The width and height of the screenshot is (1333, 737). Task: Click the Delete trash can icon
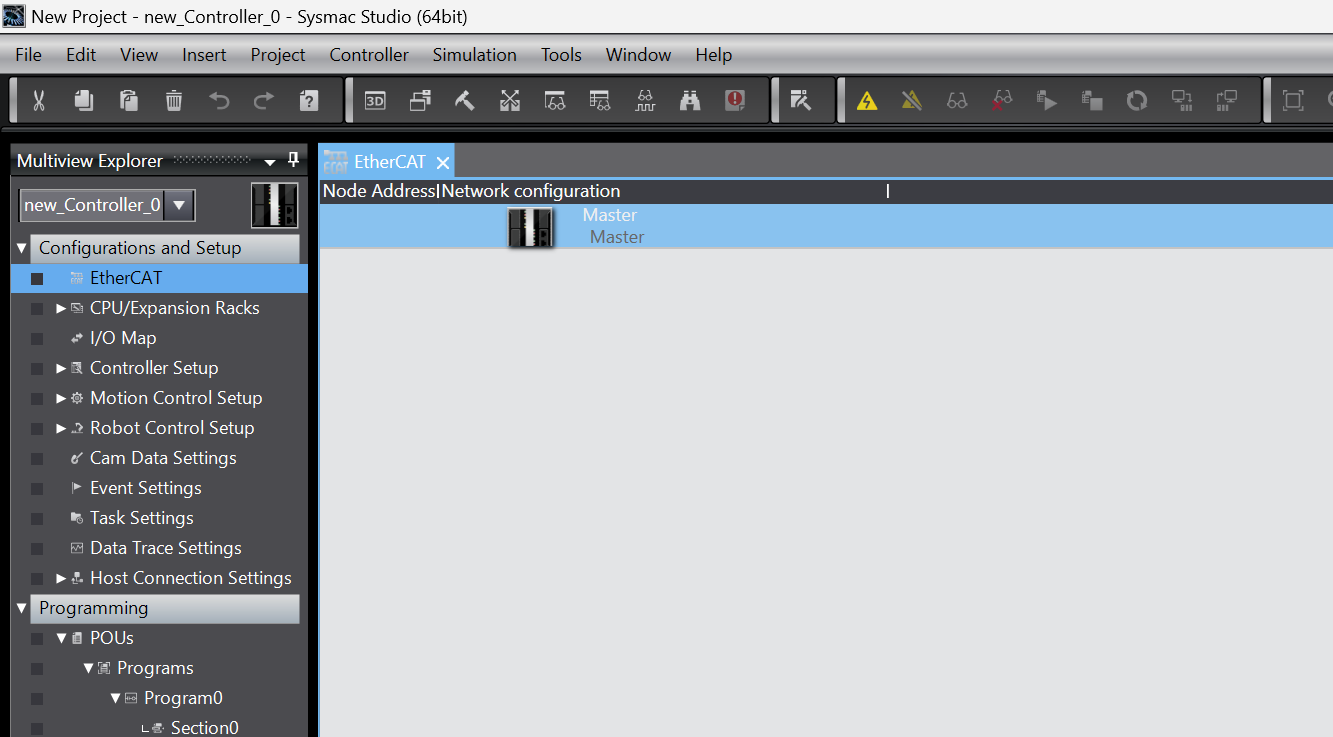pos(174,100)
